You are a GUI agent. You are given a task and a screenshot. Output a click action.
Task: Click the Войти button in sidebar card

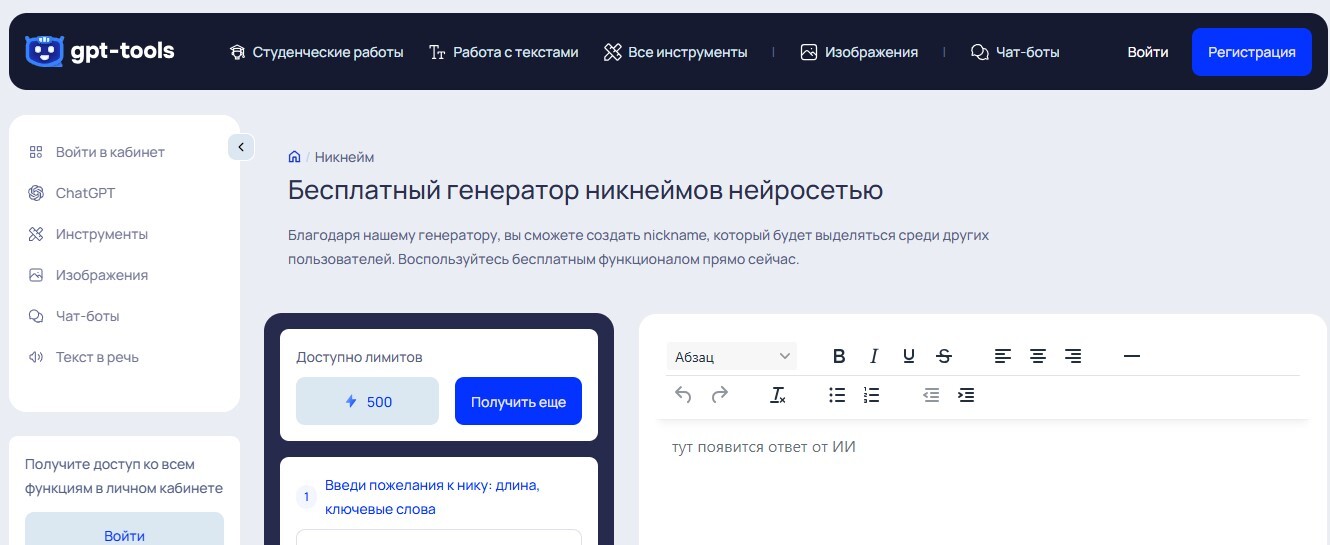(x=124, y=530)
